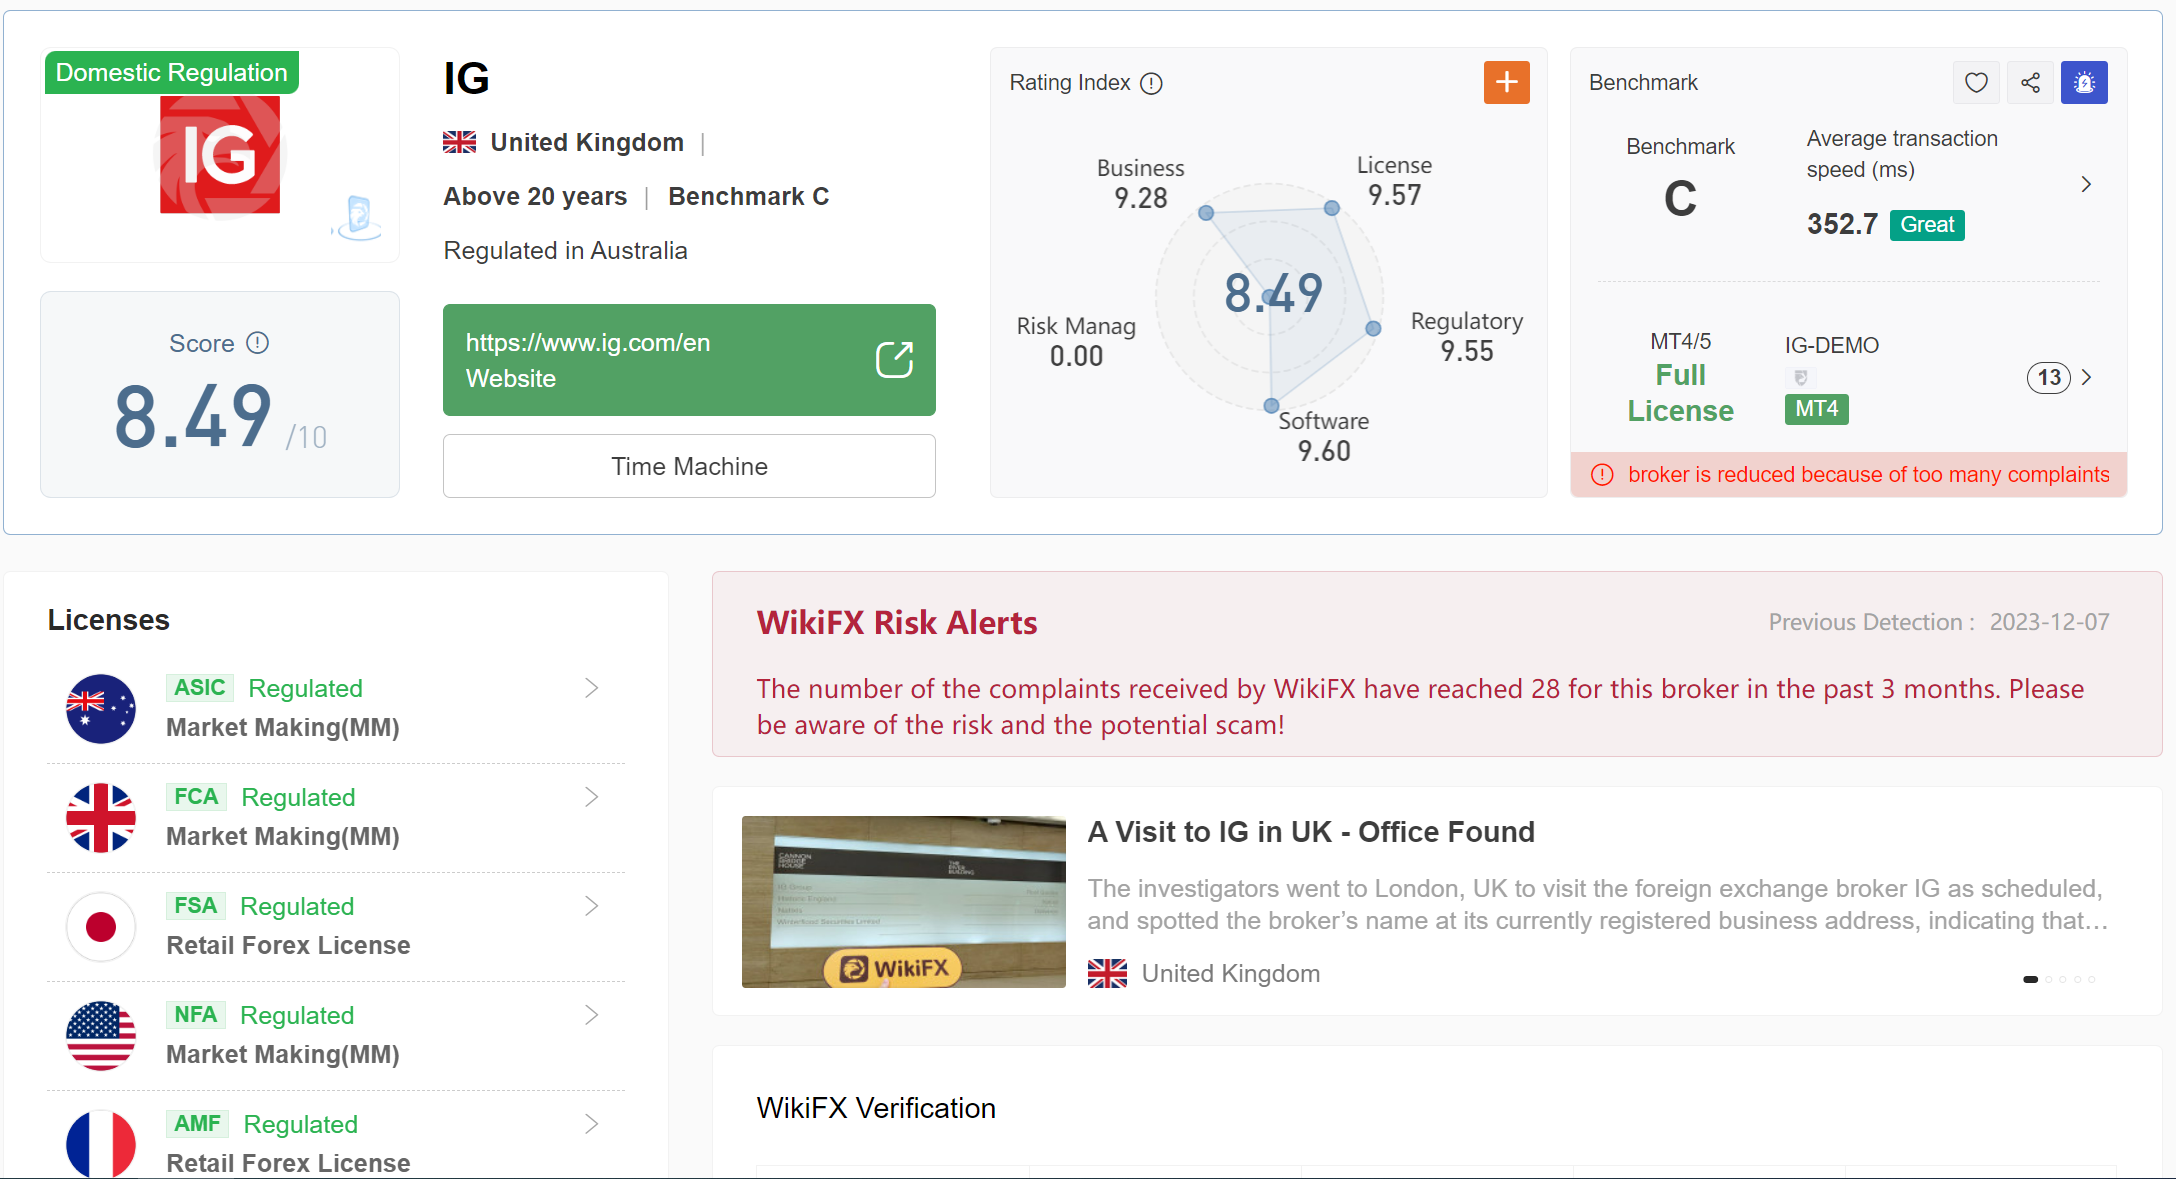Click the Business 9.28 rating label
The height and width of the screenshot is (1179, 2176).
1140,183
